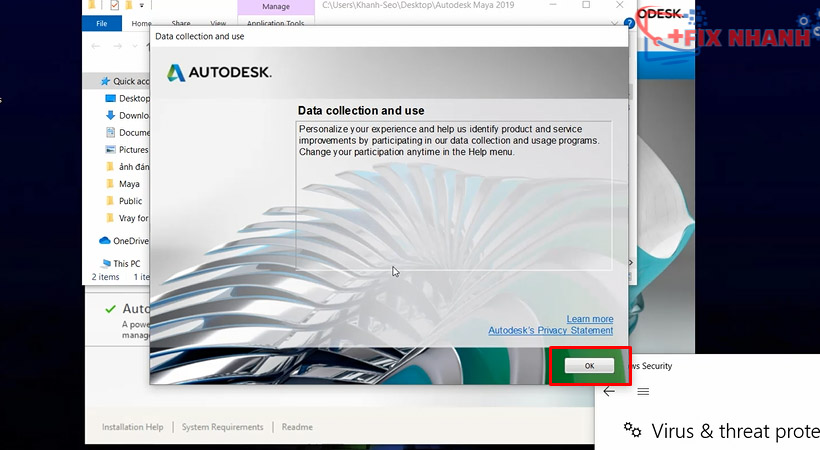The image size is (820, 450).
Task: Open the File tab in File Explorer
Action: (x=102, y=24)
